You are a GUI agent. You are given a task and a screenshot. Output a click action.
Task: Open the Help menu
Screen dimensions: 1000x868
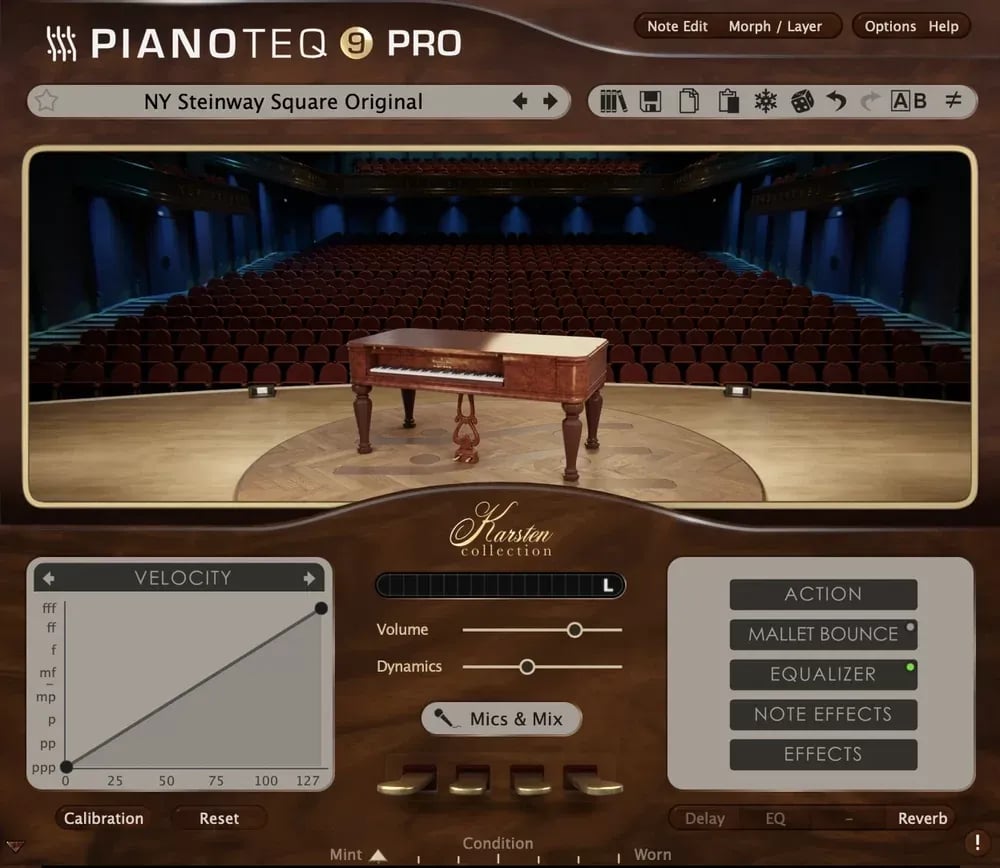coord(943,26)
